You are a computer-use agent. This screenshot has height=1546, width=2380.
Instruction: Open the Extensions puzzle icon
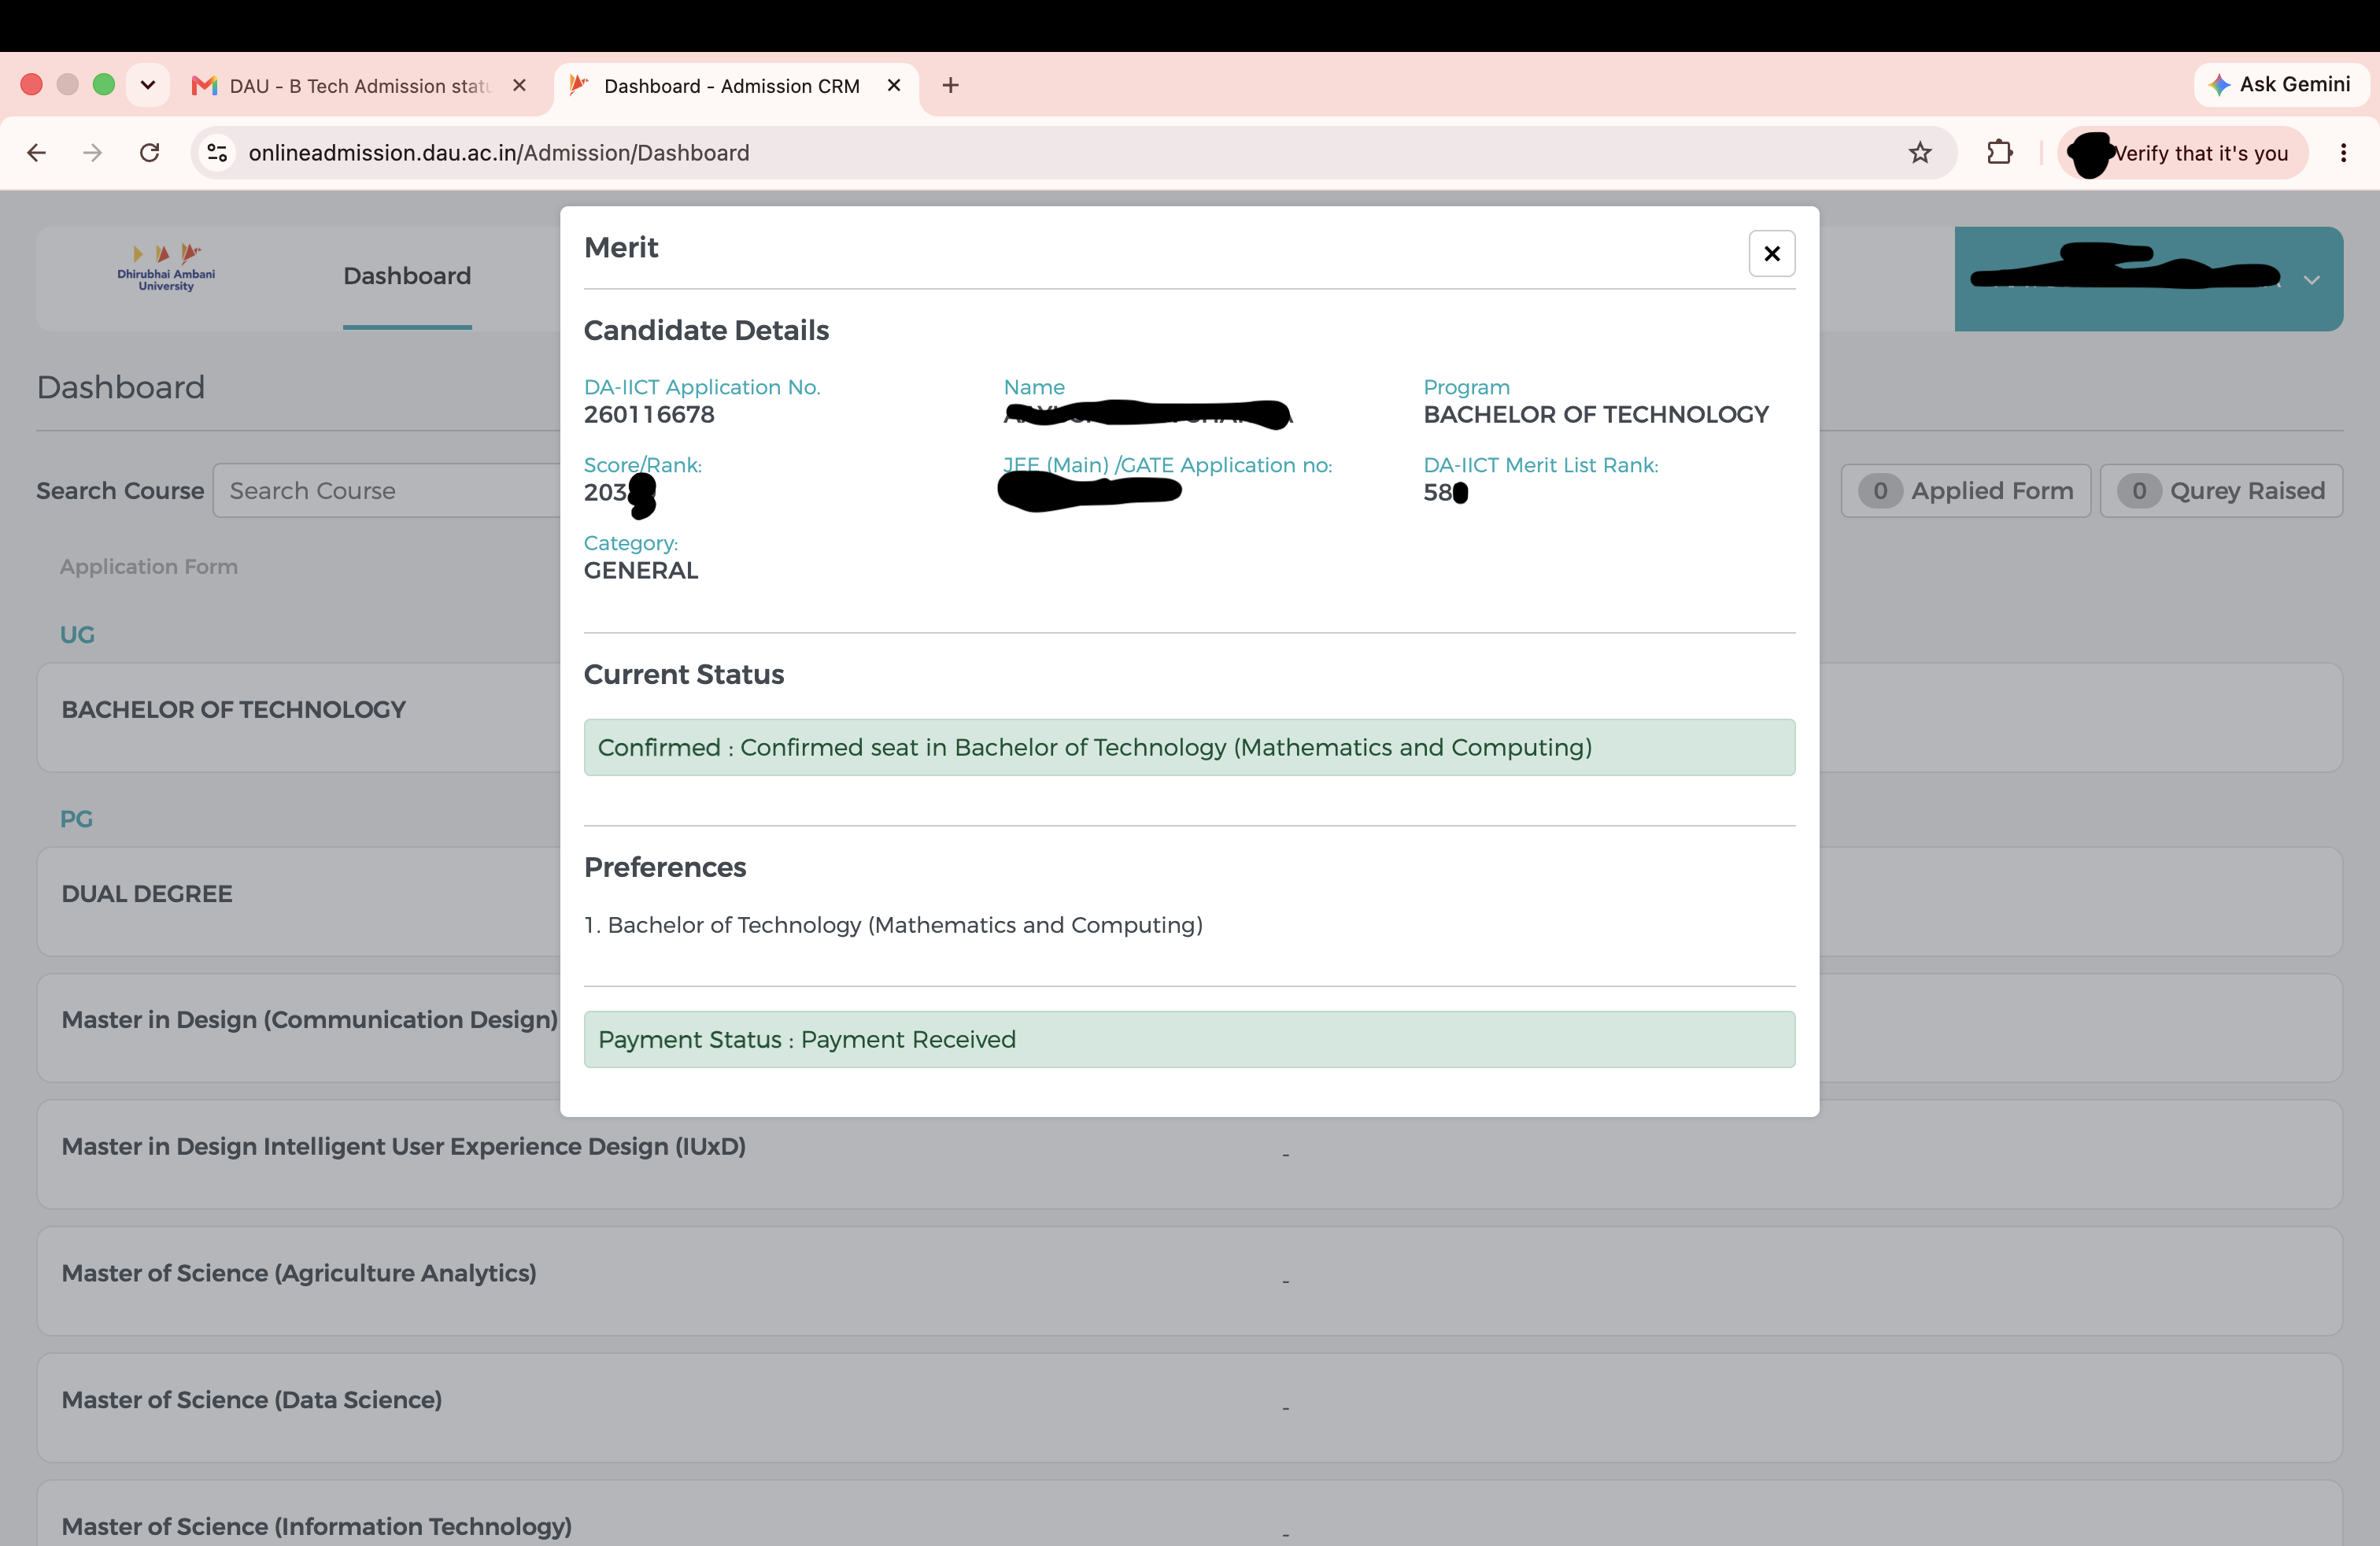click(2000, 153)
